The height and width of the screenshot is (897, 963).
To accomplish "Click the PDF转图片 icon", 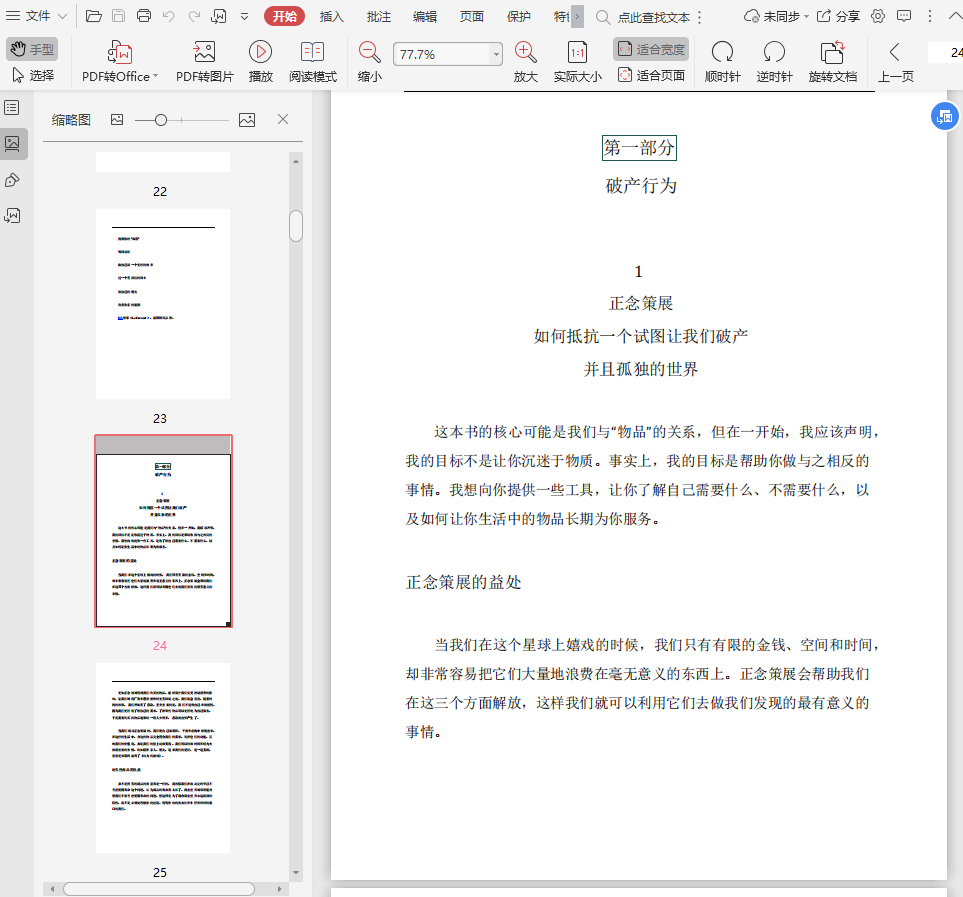I will (204, 53).
